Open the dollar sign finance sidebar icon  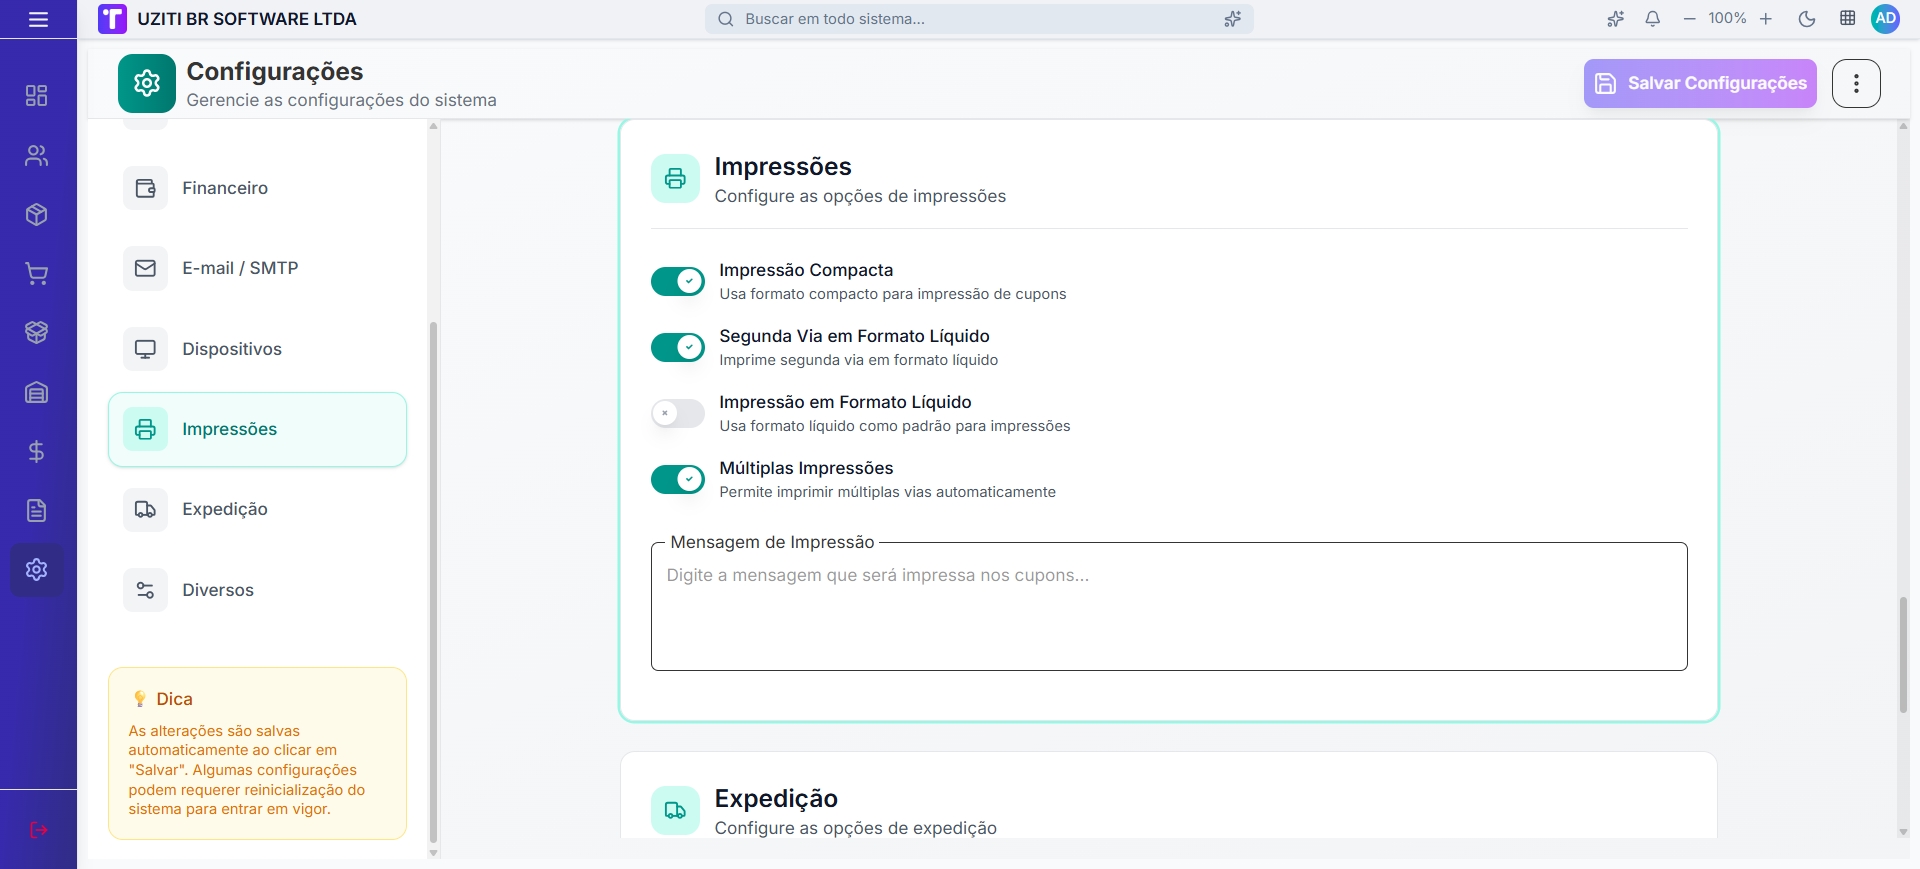click(37, 451)
